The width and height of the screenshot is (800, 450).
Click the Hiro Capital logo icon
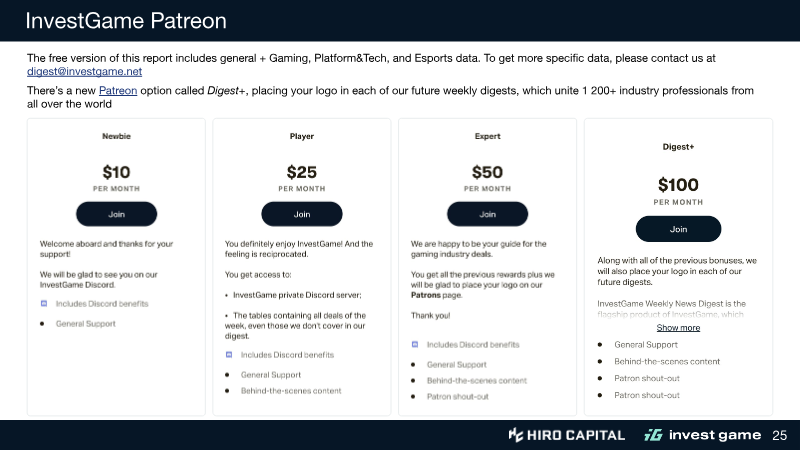click(x=516, y=435)
